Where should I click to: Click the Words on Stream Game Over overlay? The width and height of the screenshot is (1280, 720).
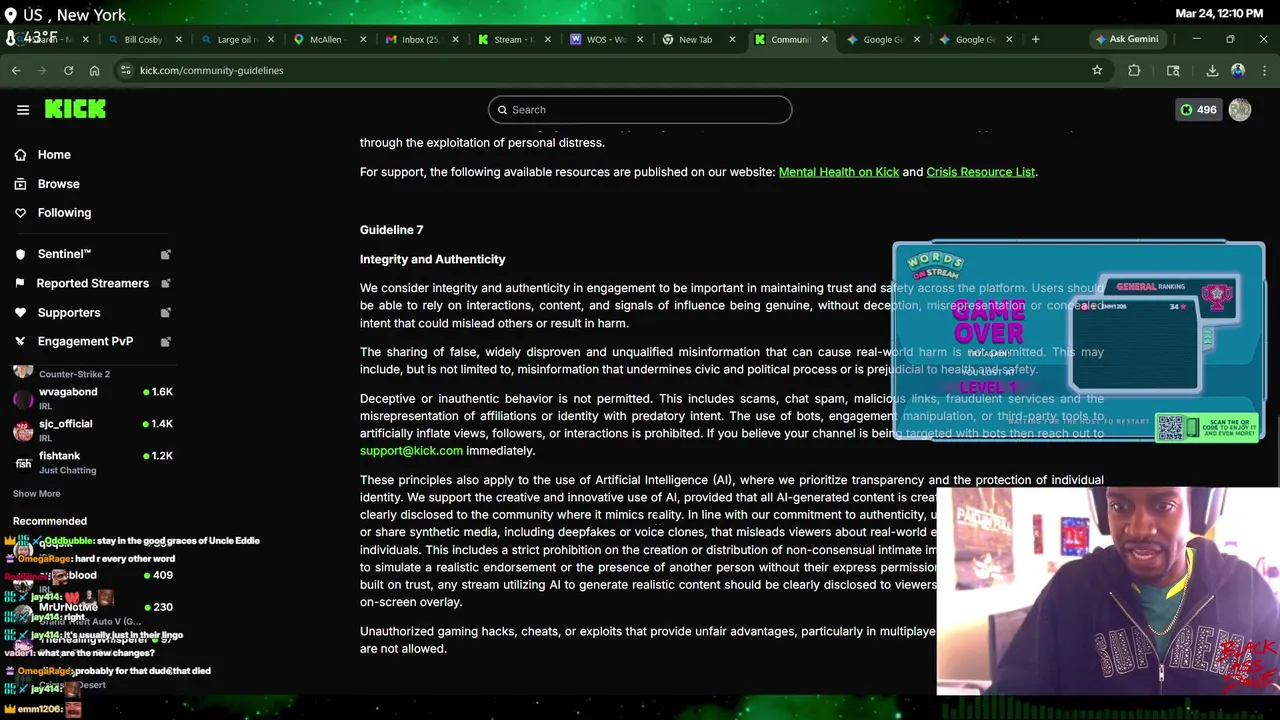click(1078, 341)
